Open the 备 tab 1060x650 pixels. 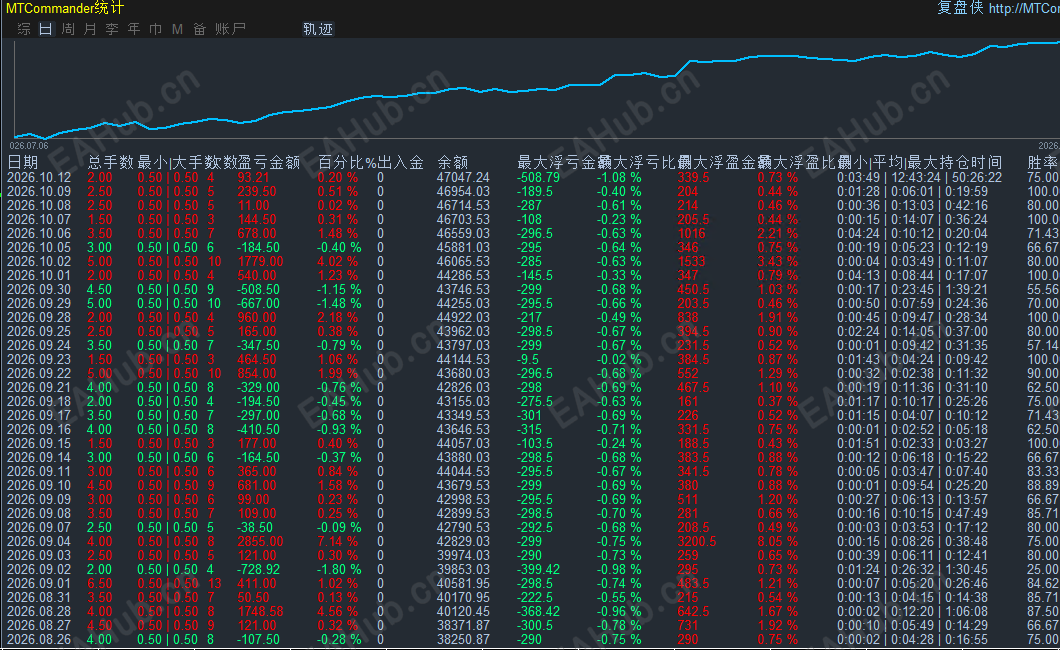[x=199, y=29]
